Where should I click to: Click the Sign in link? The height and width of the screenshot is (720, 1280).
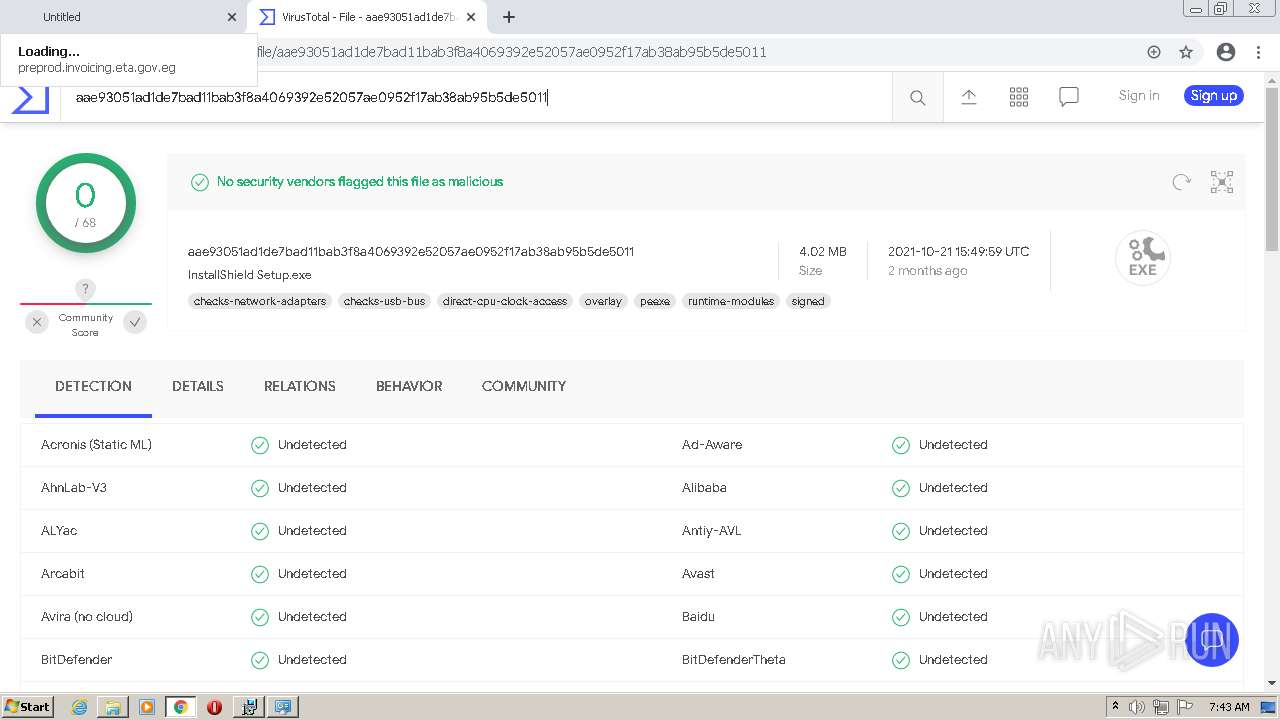pos(1139,96)
